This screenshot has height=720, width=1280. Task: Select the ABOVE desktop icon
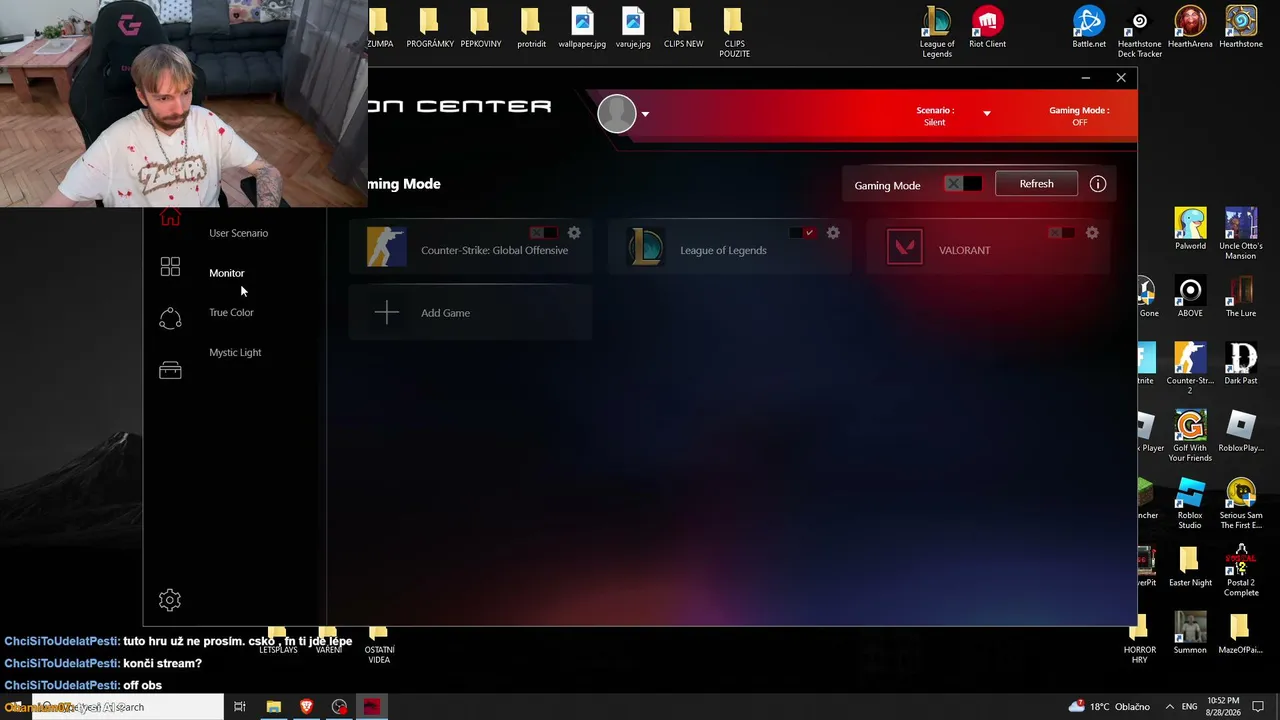click(1190, 297)
